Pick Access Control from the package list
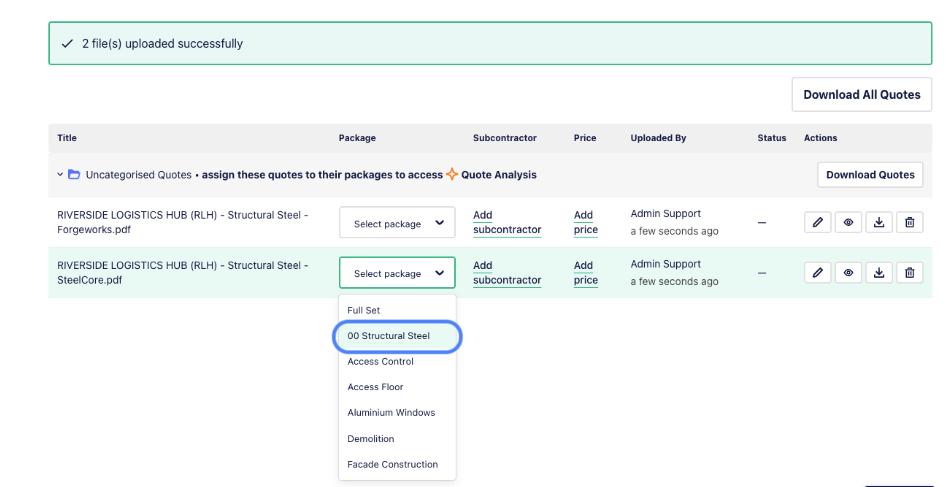This screenshot has width=952, height=487. 380,362
